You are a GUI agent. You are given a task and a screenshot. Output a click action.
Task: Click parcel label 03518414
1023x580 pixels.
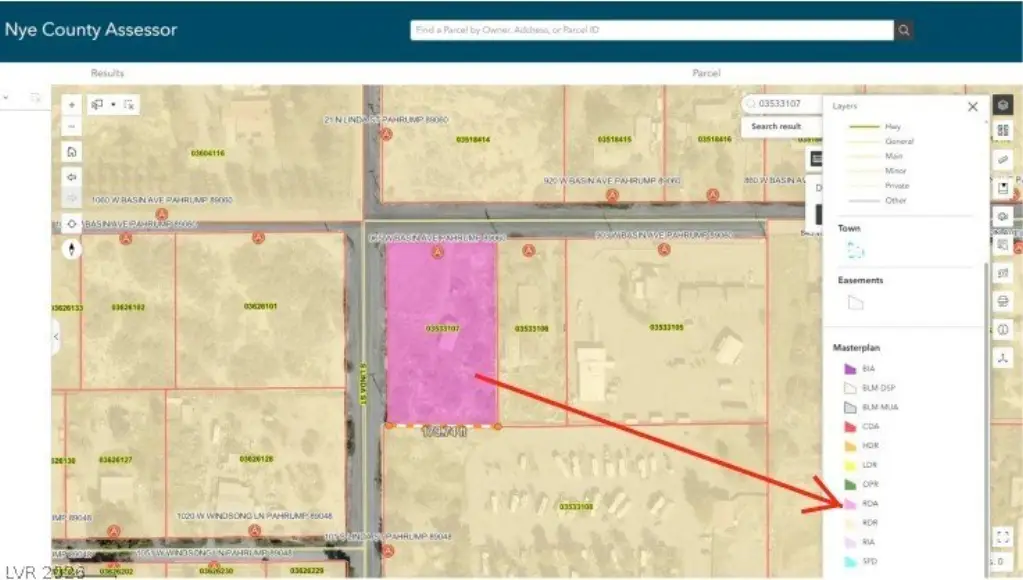pyautogui.click(x=473, y=140)
